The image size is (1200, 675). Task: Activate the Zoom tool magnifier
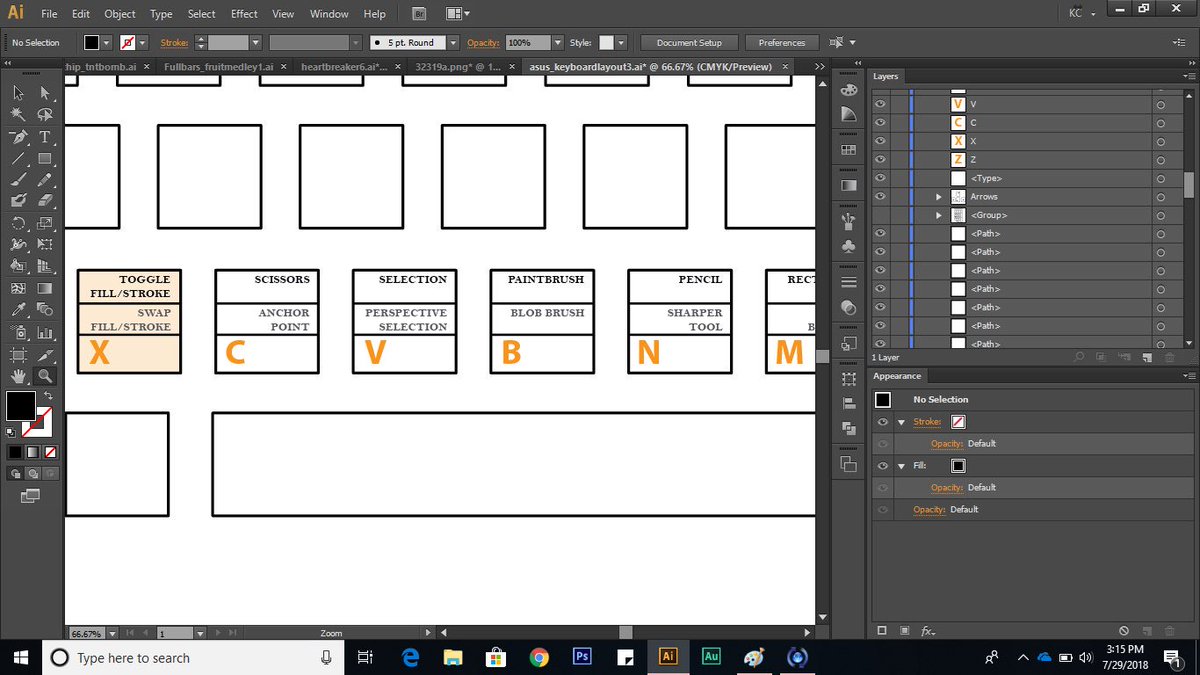(x=45, y=377)
